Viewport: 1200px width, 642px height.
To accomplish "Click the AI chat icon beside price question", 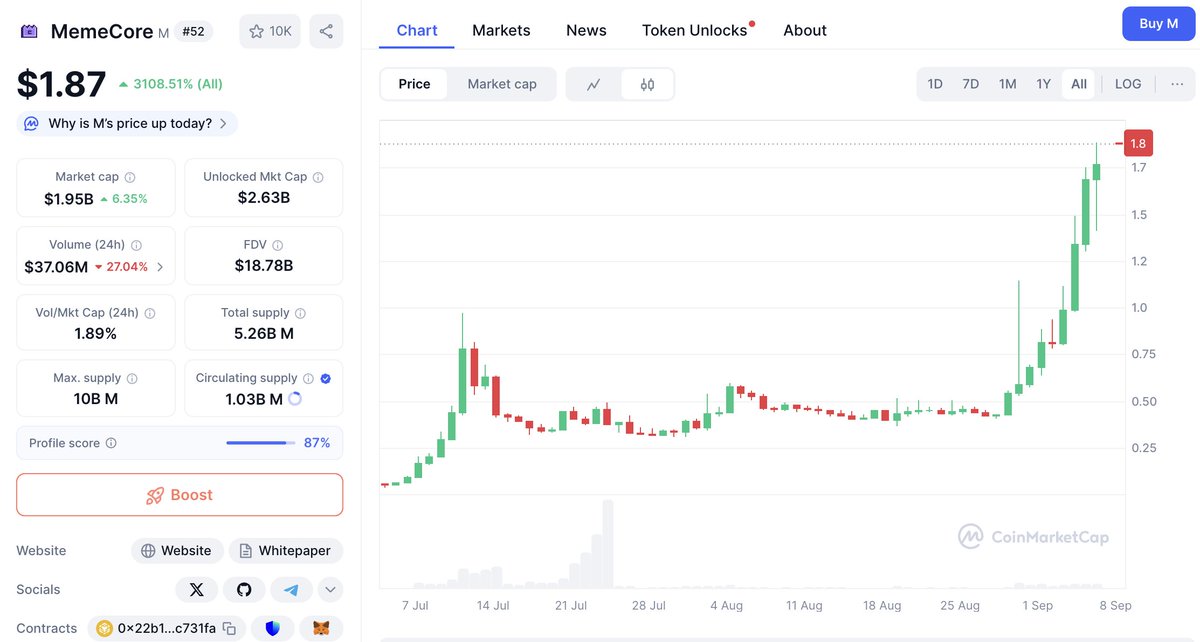I will click(31, 124).
